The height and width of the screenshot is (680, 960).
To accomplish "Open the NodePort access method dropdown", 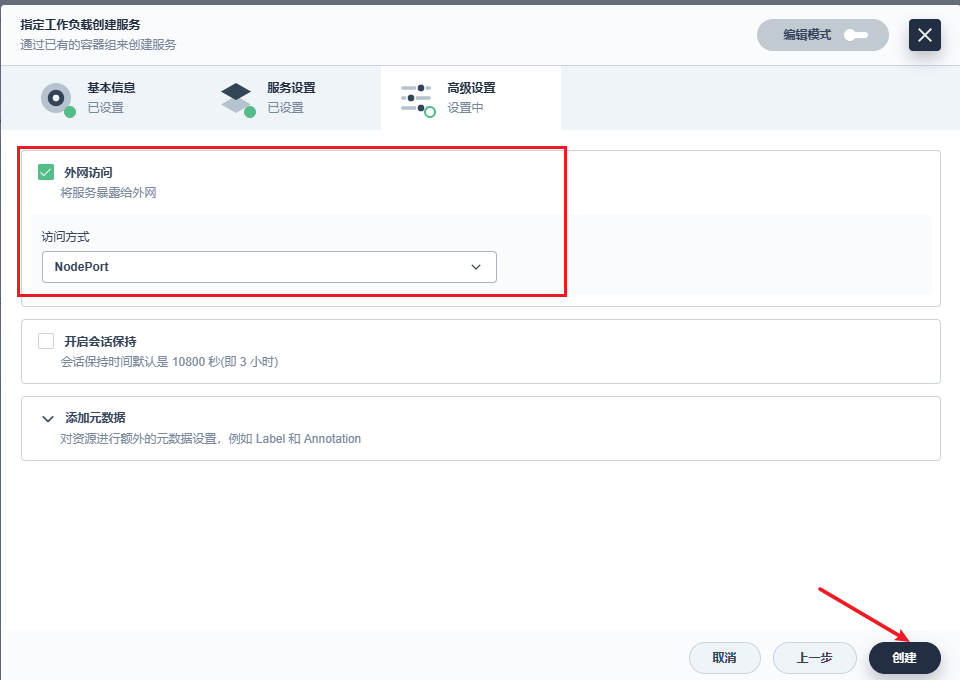I will point(268,267).
